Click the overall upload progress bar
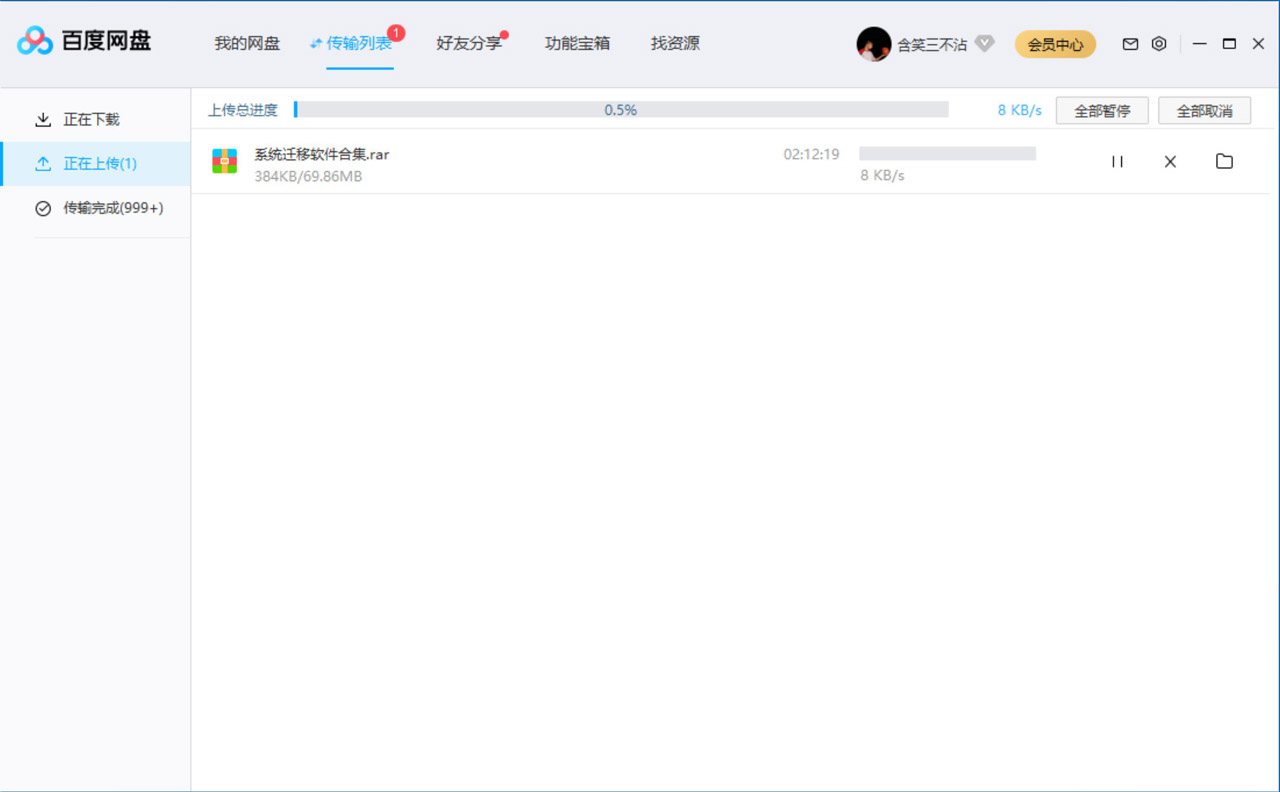Image resolution: width=1280 pixels, height=792 pixels. (620, 110)
